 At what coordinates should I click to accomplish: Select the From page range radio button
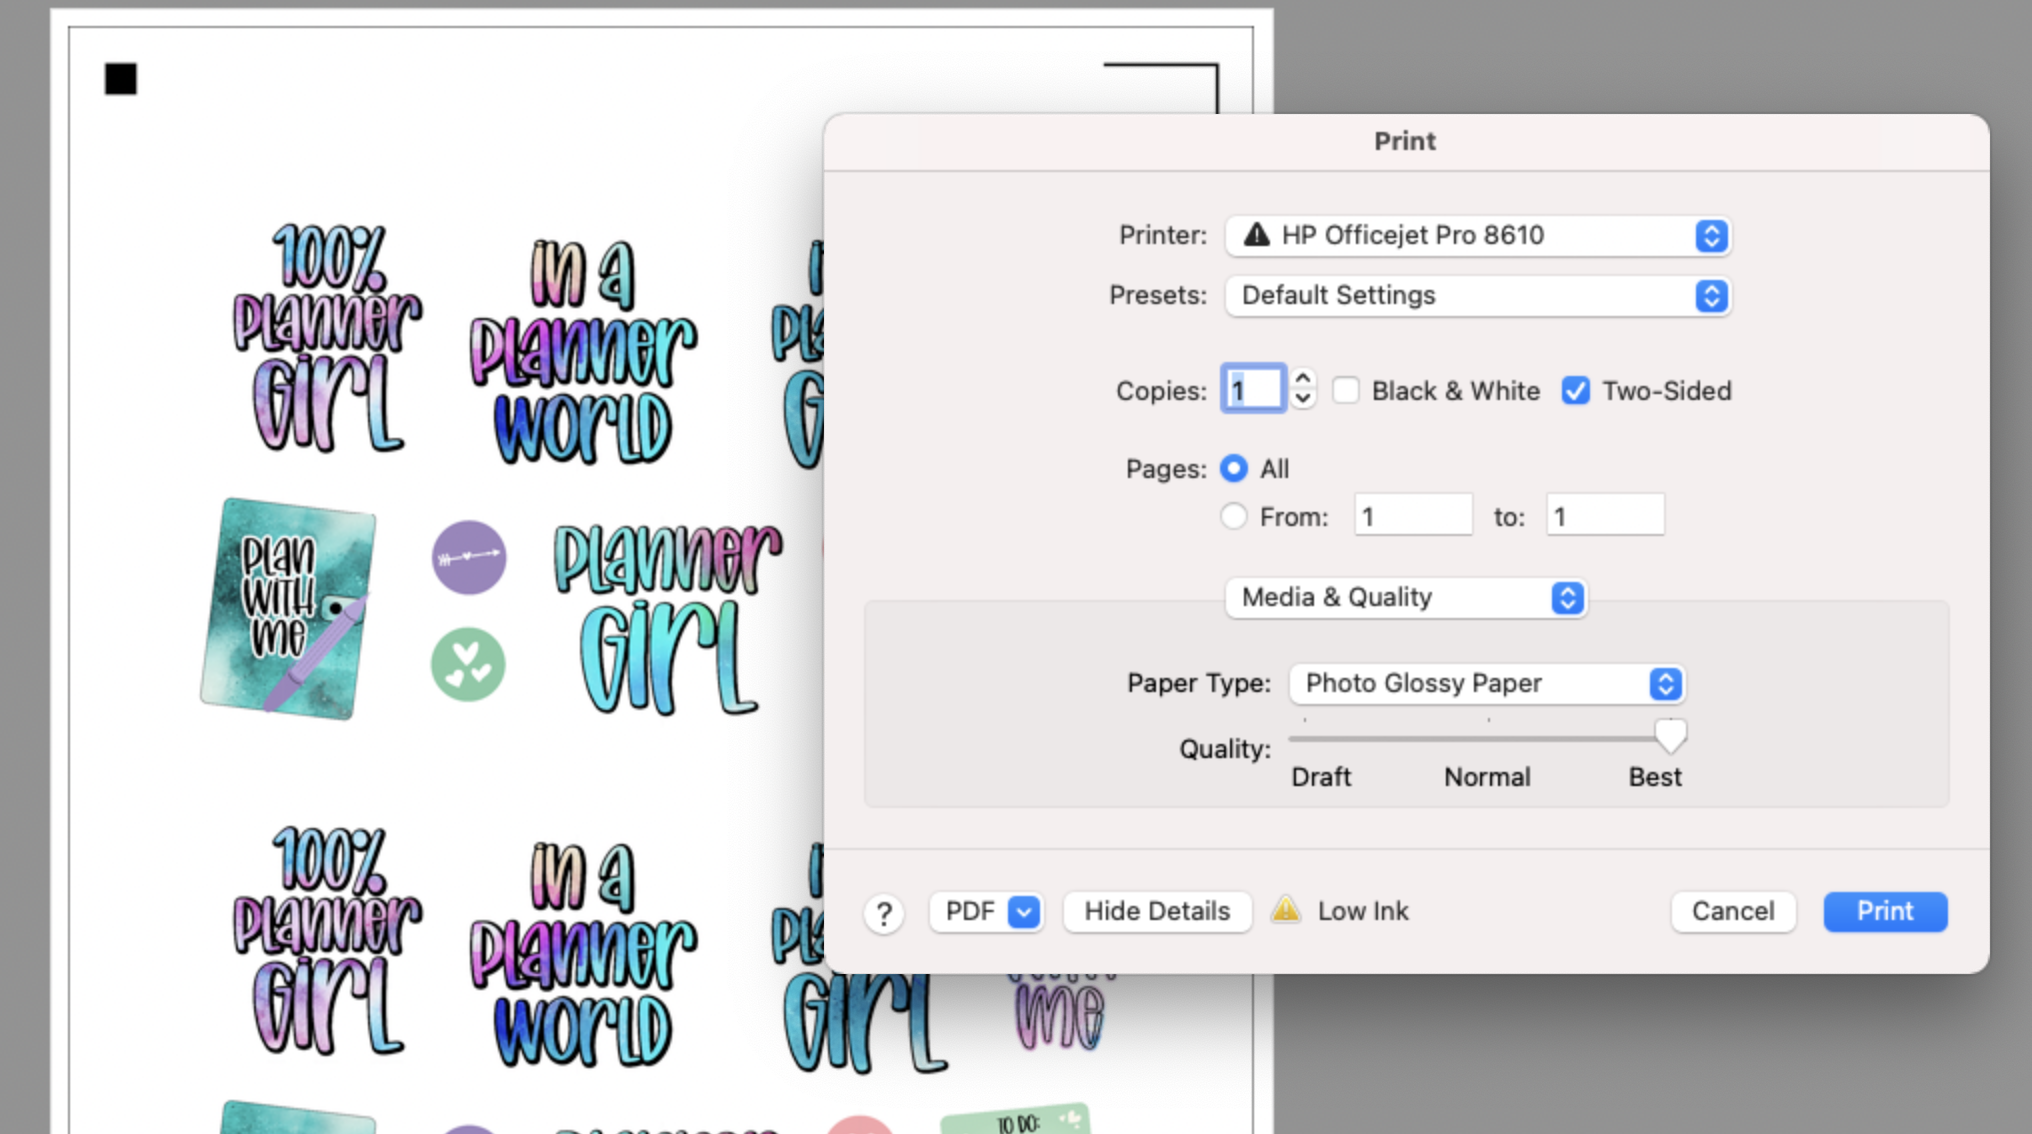[1234, 516]
